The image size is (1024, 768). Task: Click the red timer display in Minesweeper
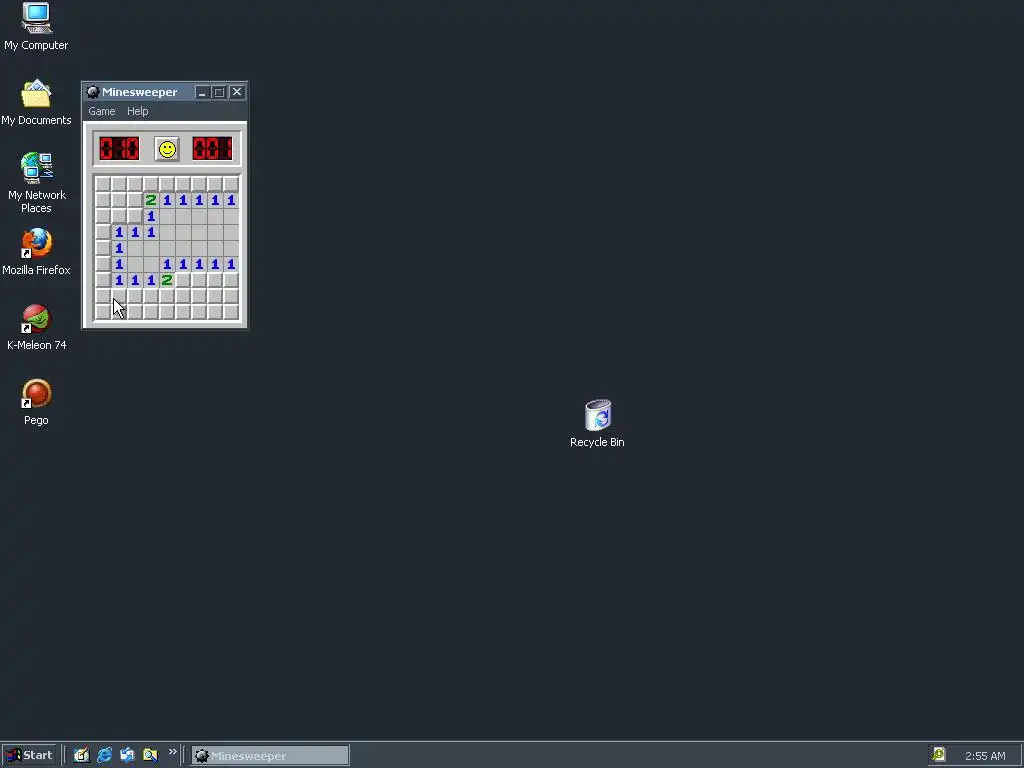[212, 148]
